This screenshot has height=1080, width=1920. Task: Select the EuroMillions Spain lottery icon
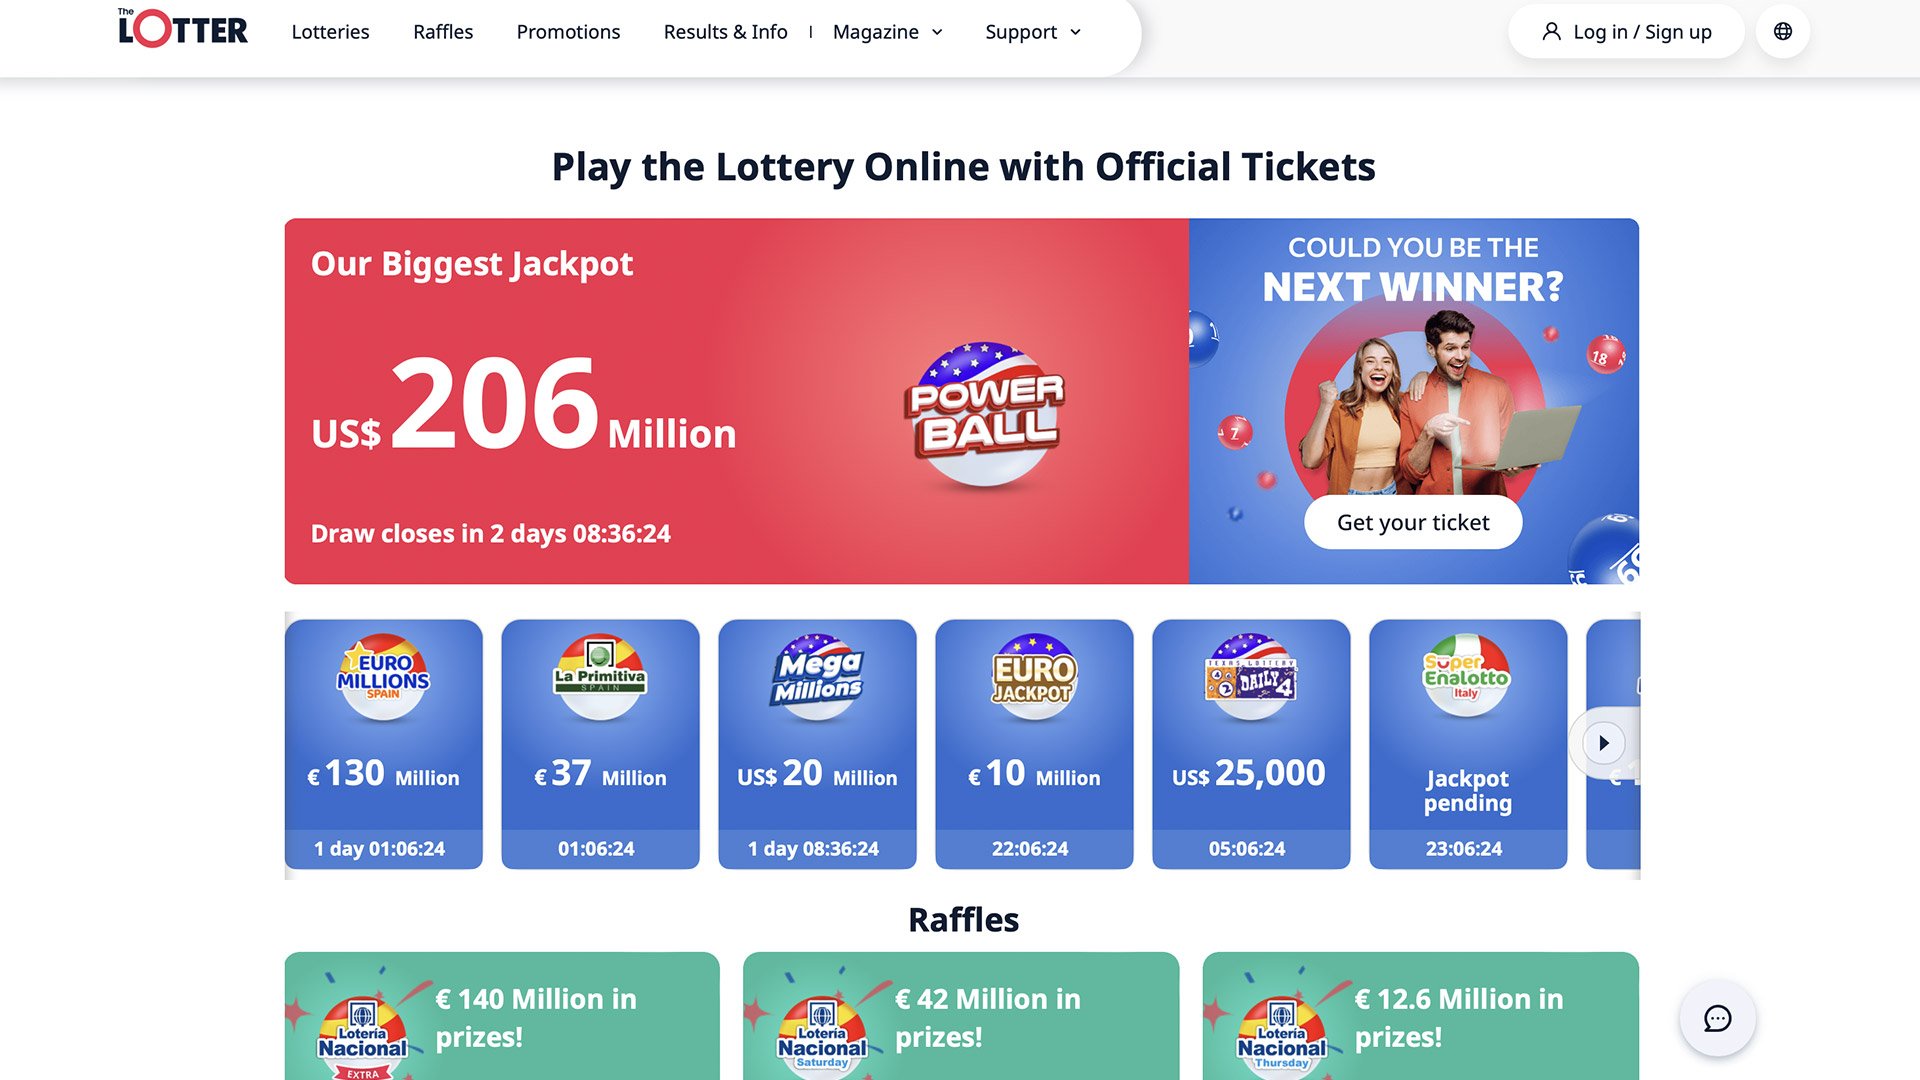click(x=384, y=676)
